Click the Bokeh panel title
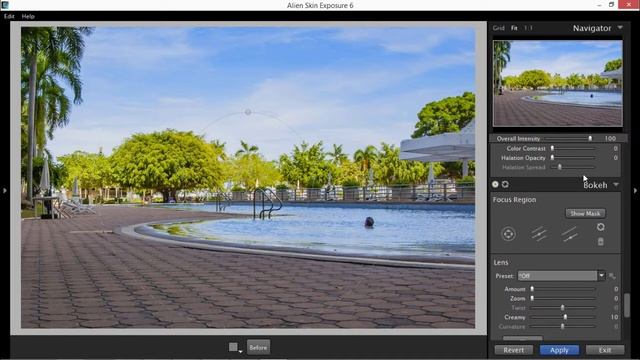 tap(595, 185)
